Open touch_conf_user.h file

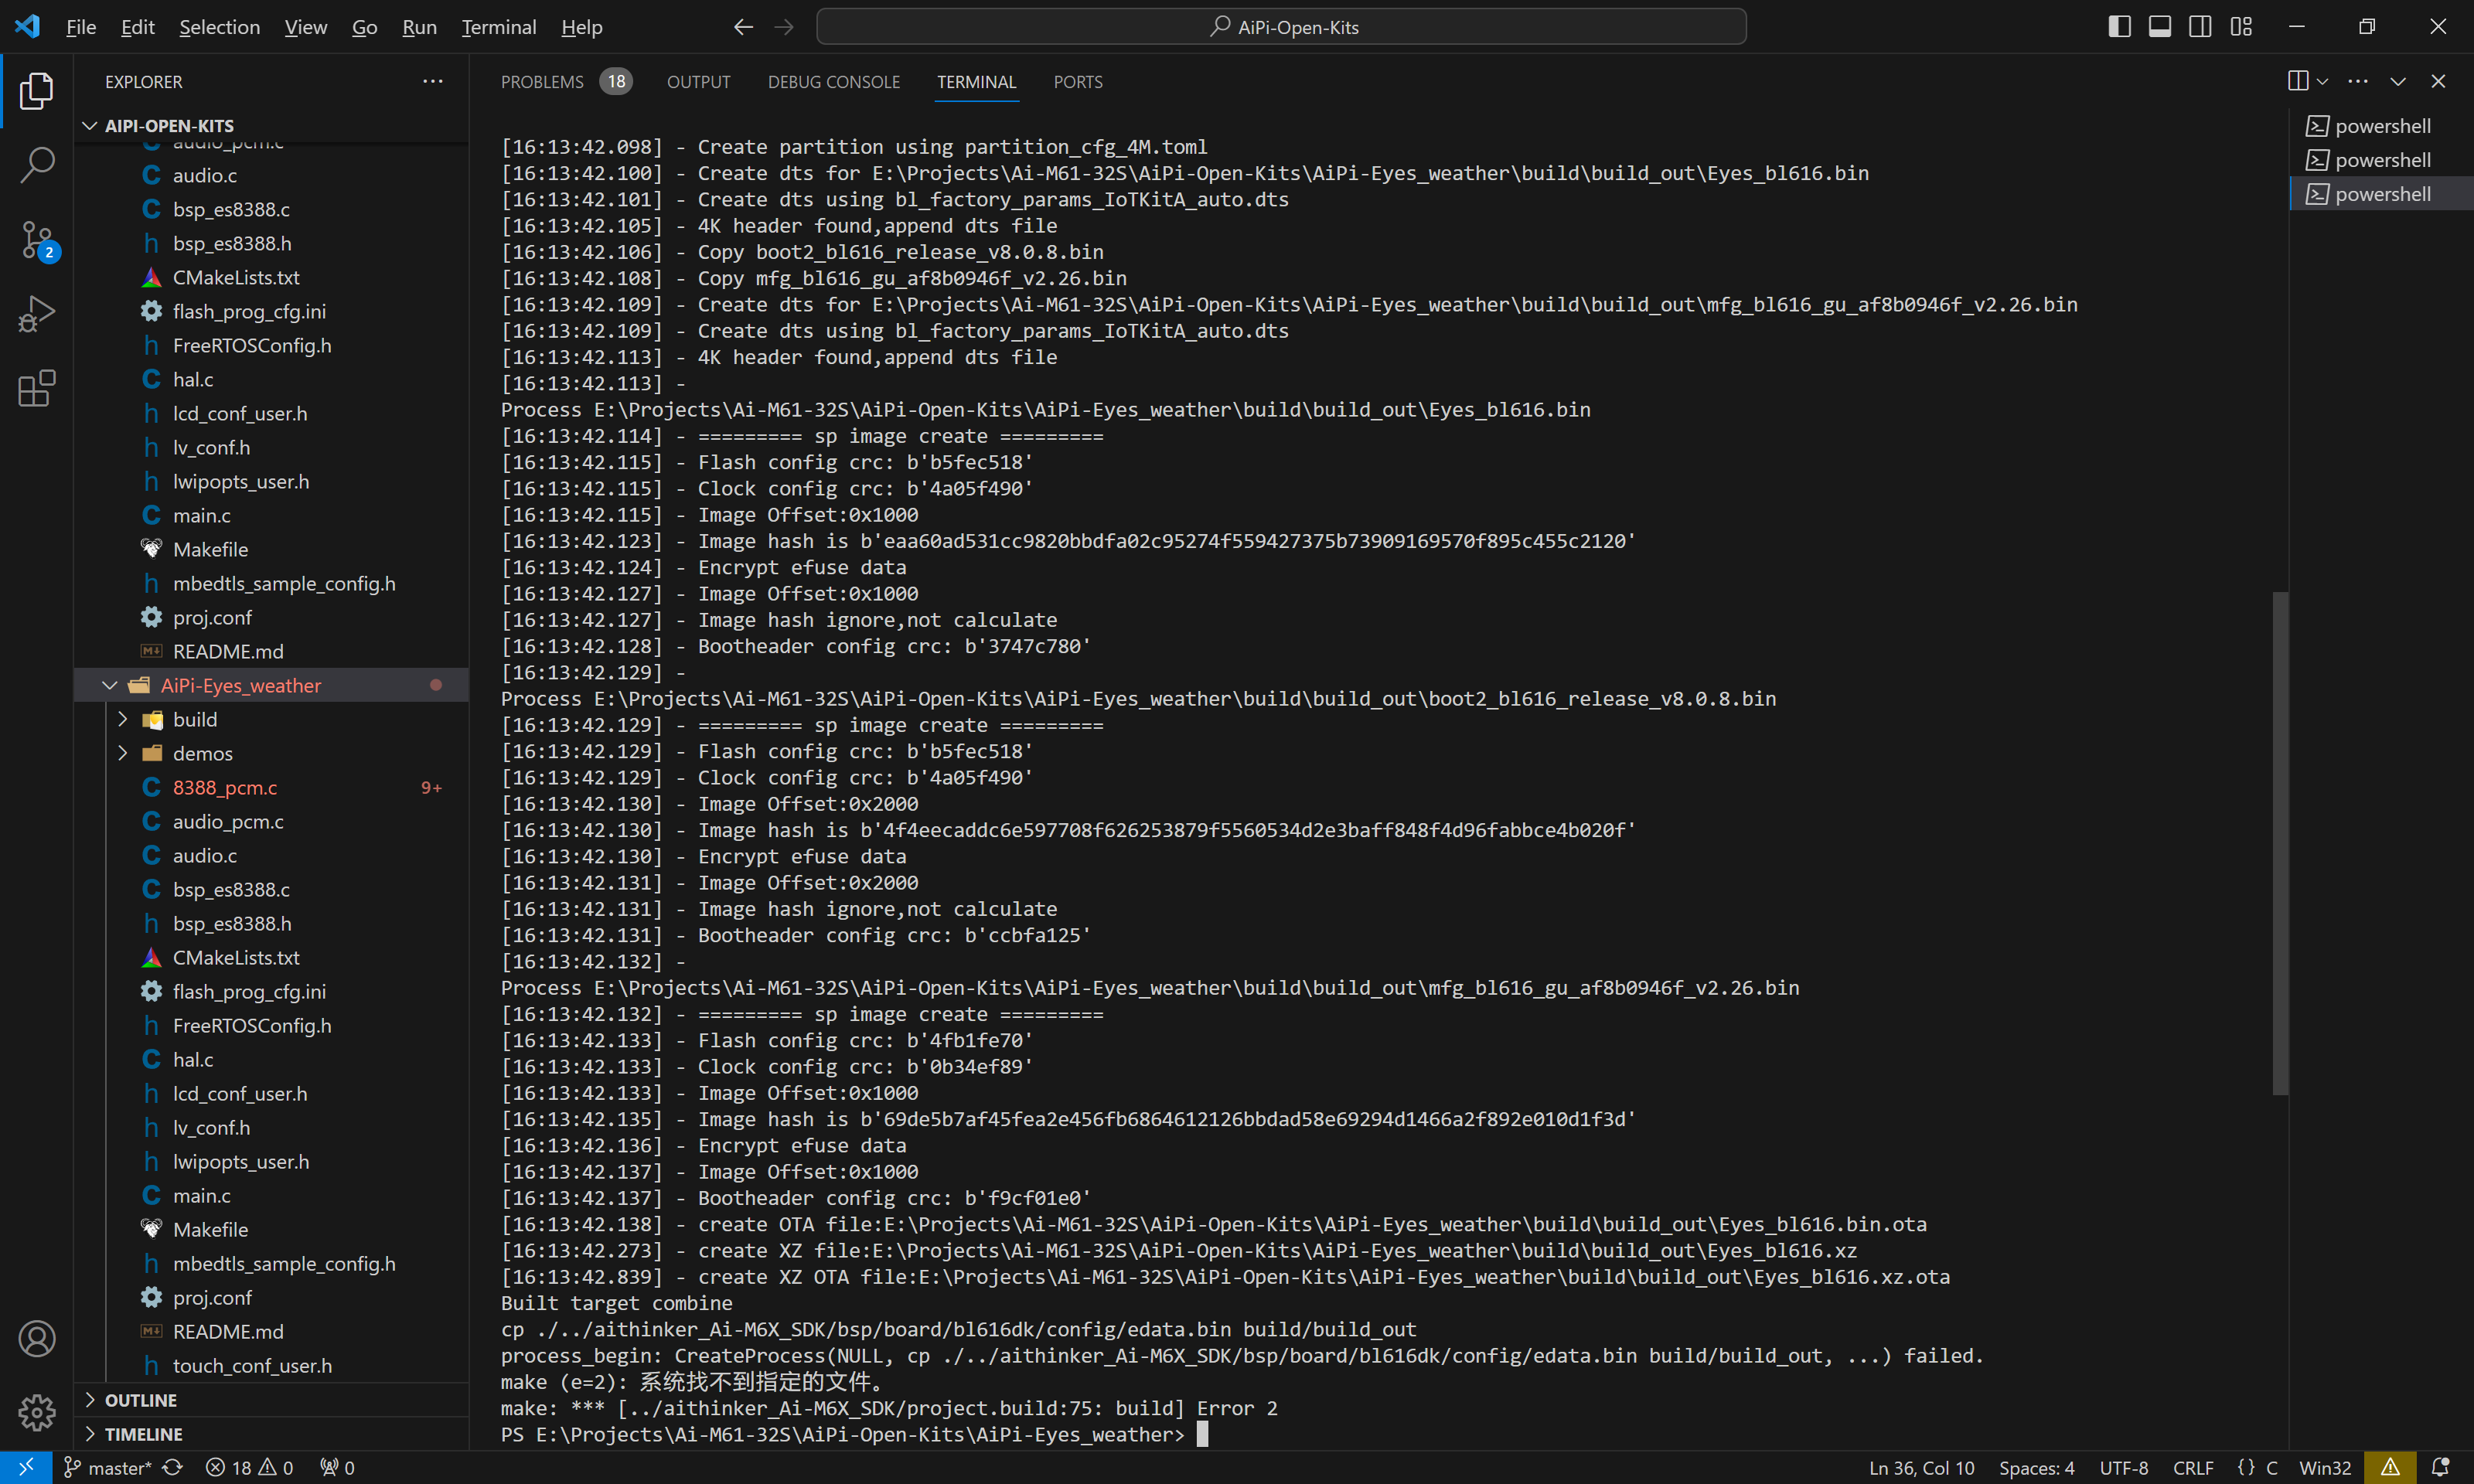(x=270, y=1365)
